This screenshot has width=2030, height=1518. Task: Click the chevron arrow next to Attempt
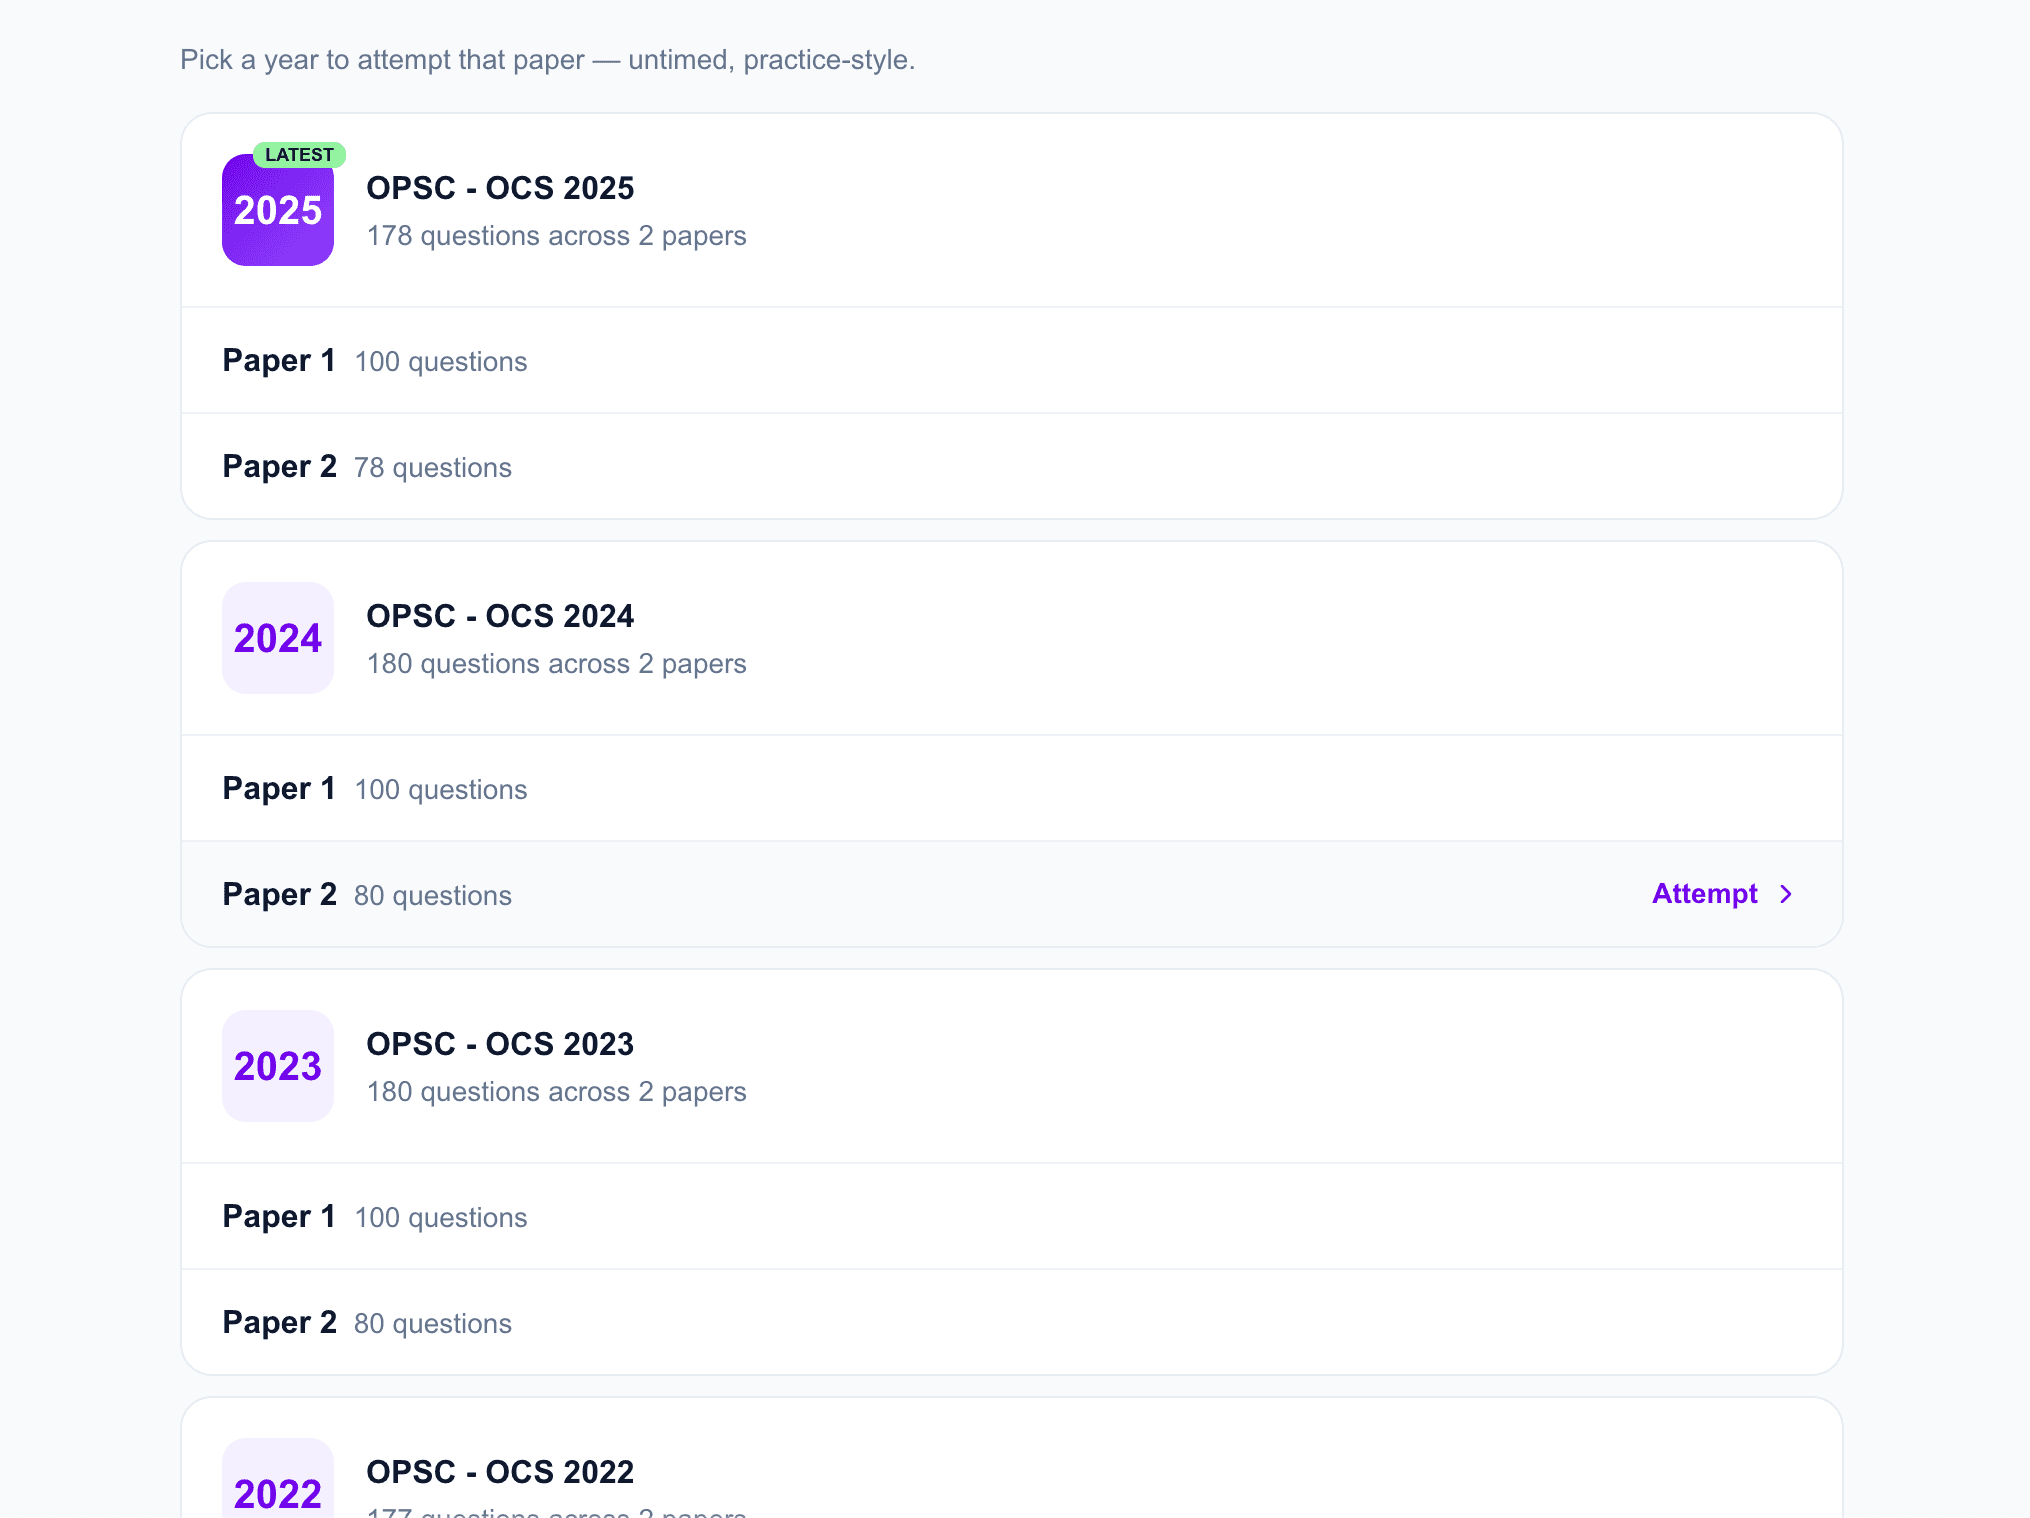(x=1786, y=894)
